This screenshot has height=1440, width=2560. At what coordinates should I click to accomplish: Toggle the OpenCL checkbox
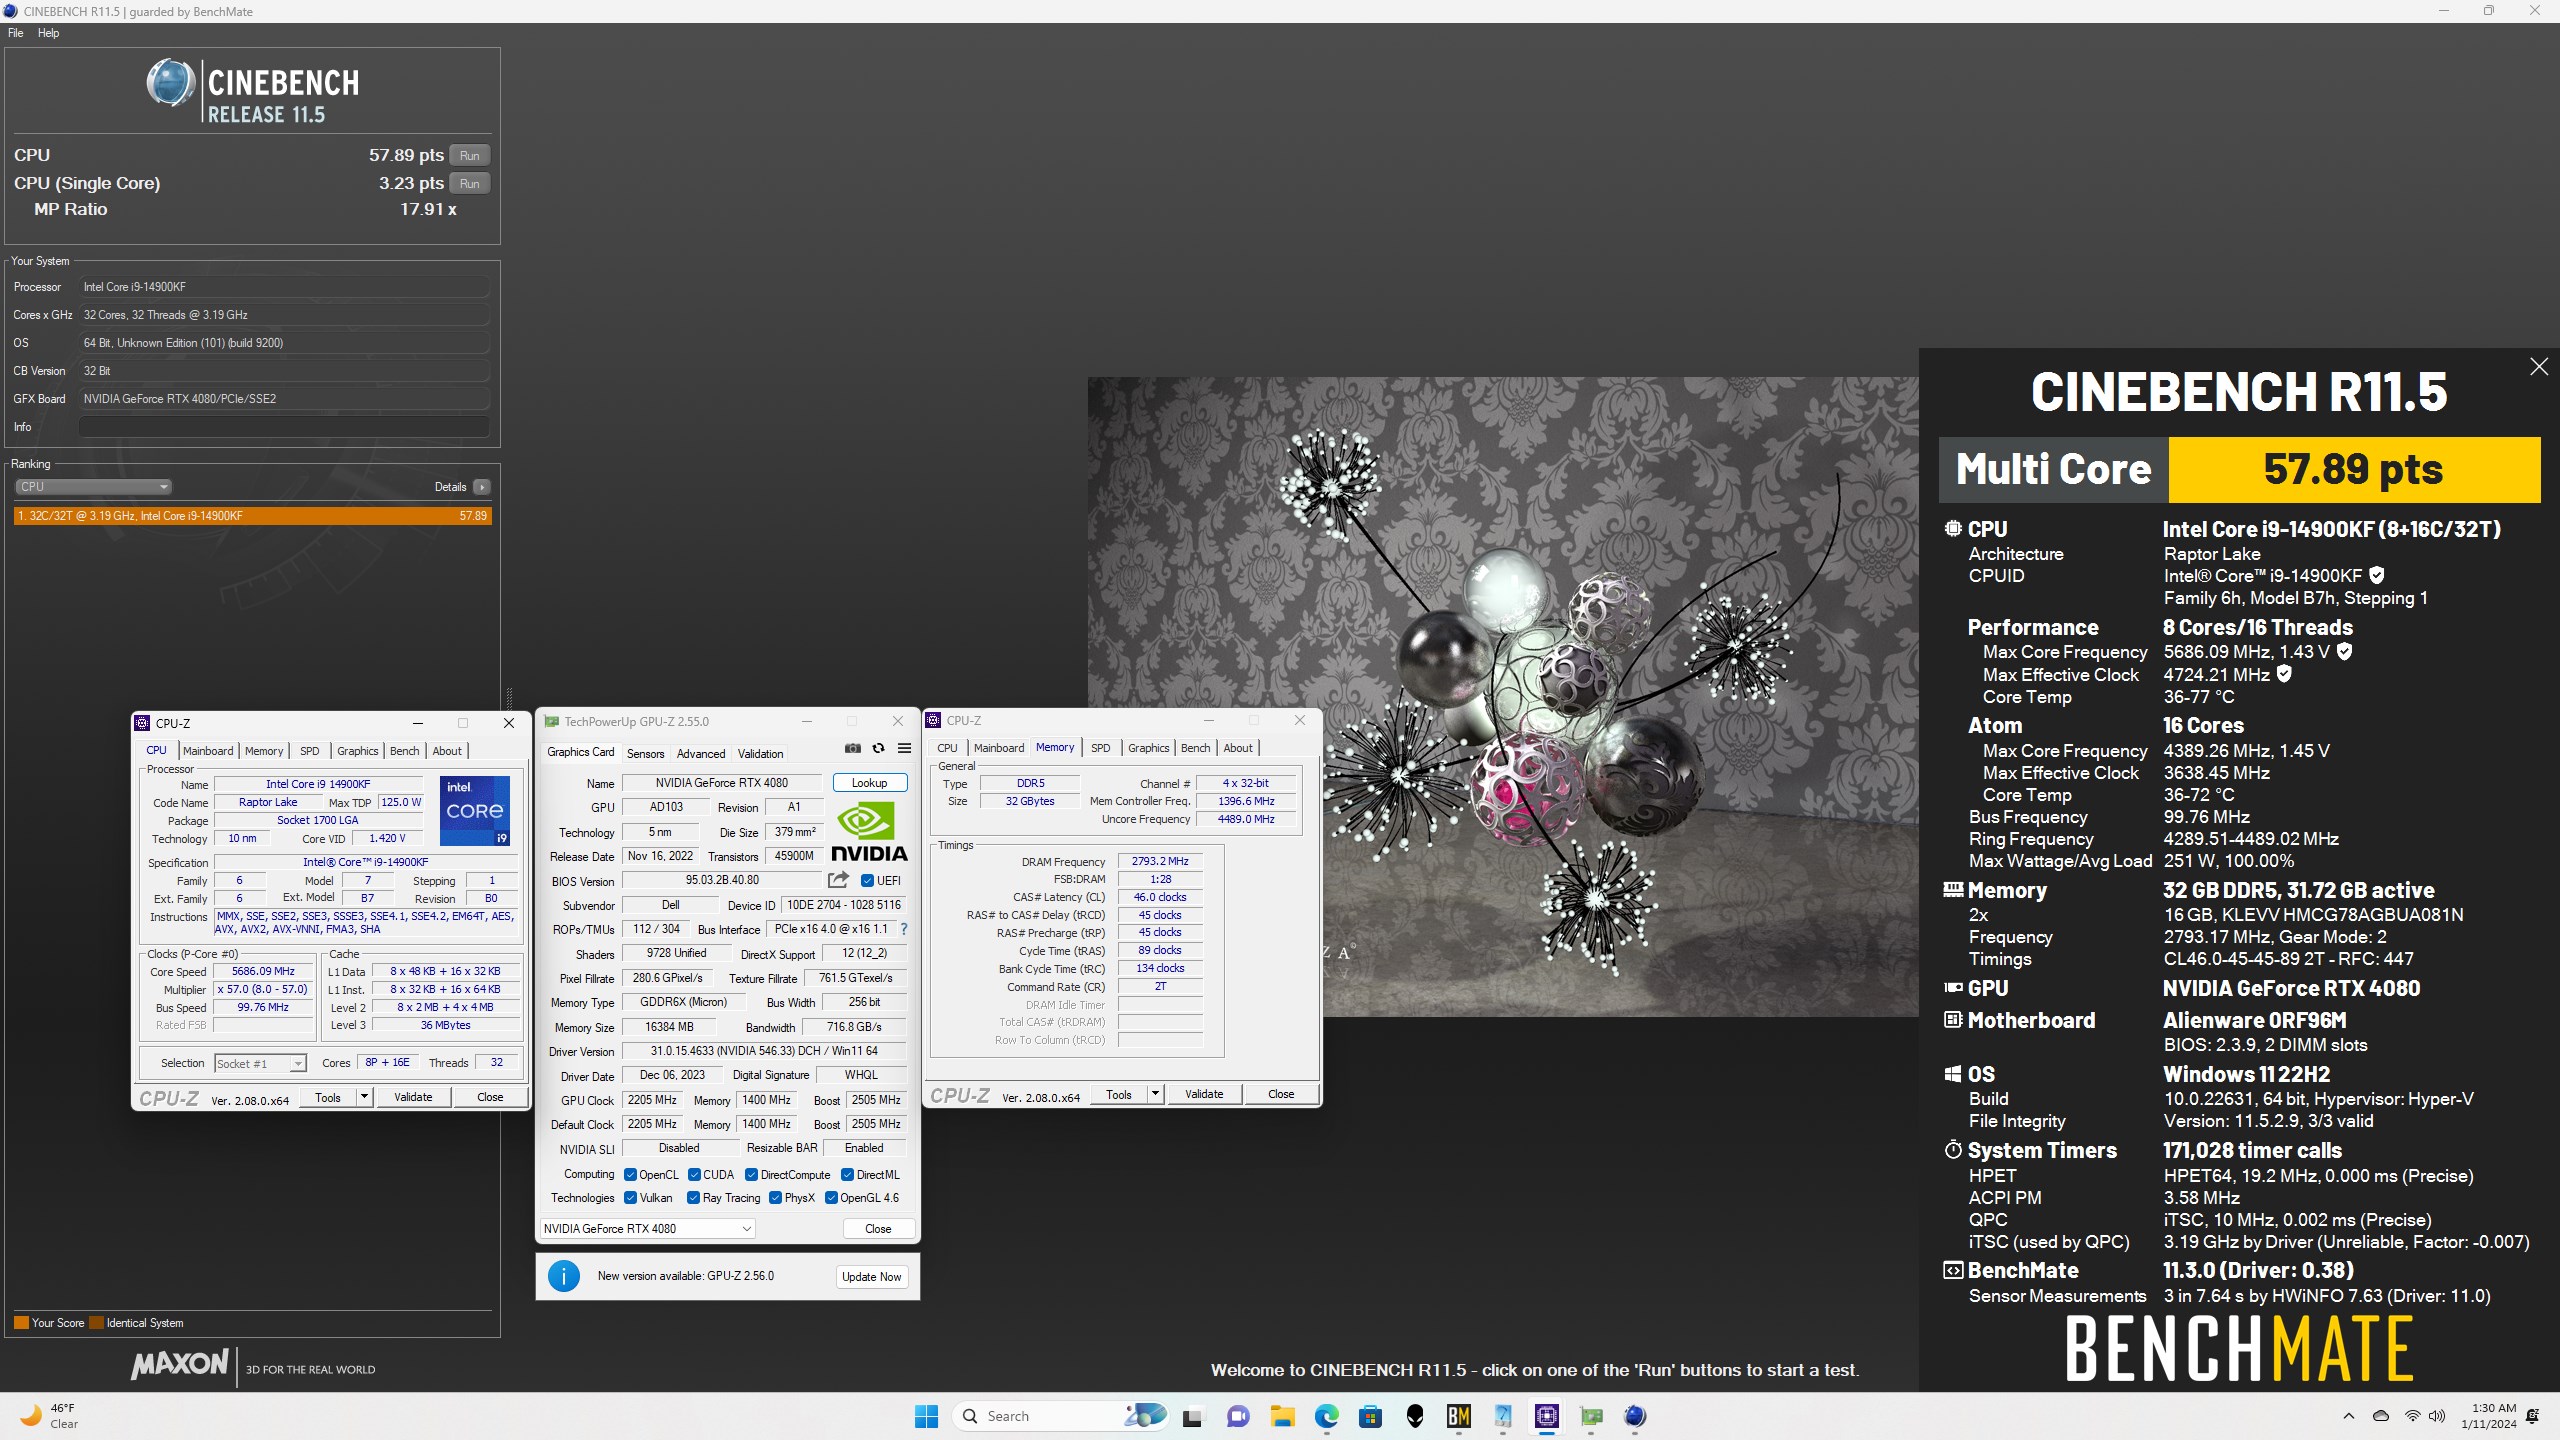pos(630,1175)
